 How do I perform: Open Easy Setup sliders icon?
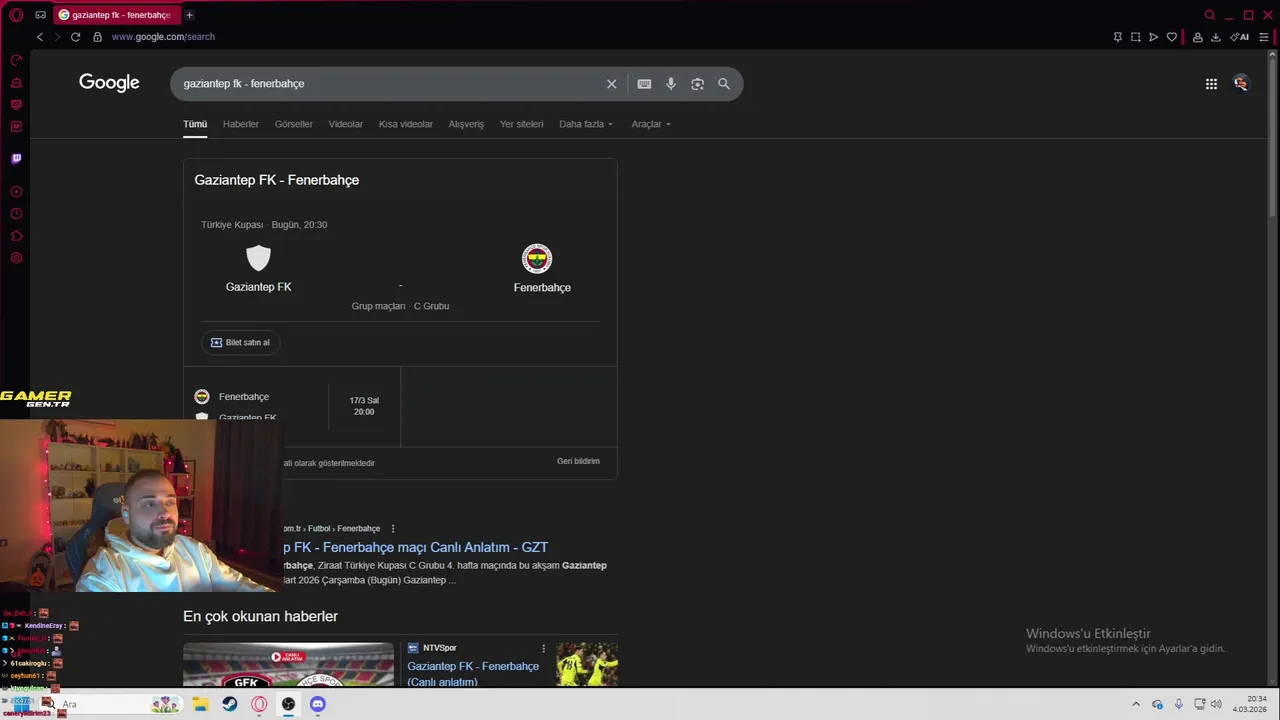click(x=1263, y=37)
